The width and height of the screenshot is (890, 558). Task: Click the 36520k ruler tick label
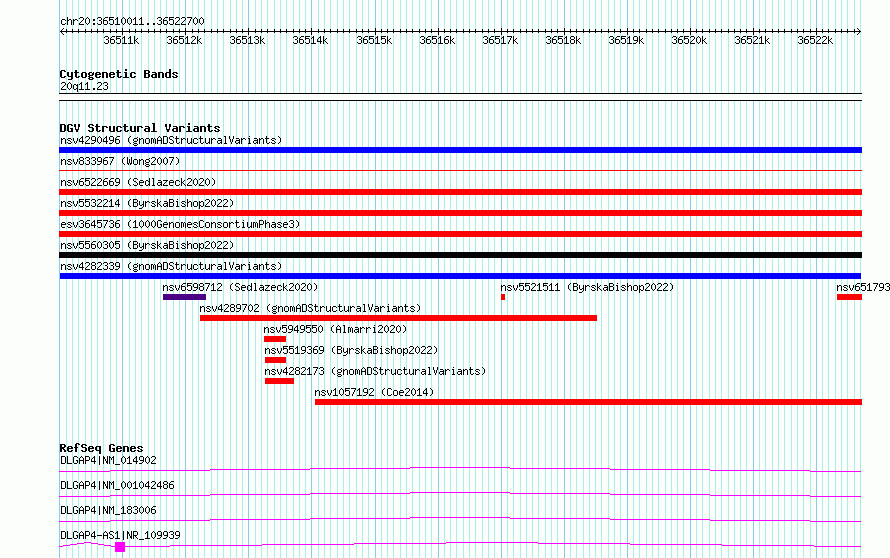(689, 40)
